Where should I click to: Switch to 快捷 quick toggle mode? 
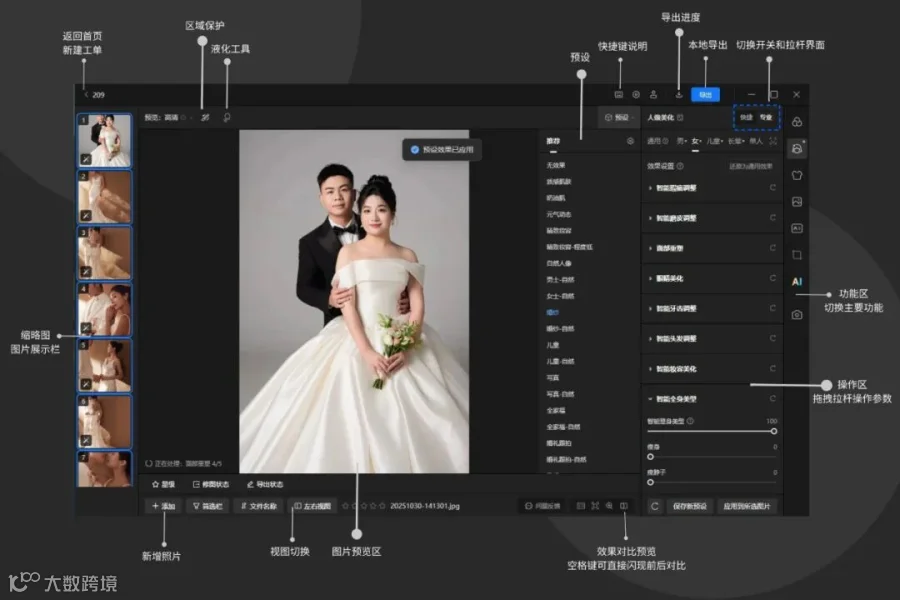746,117
